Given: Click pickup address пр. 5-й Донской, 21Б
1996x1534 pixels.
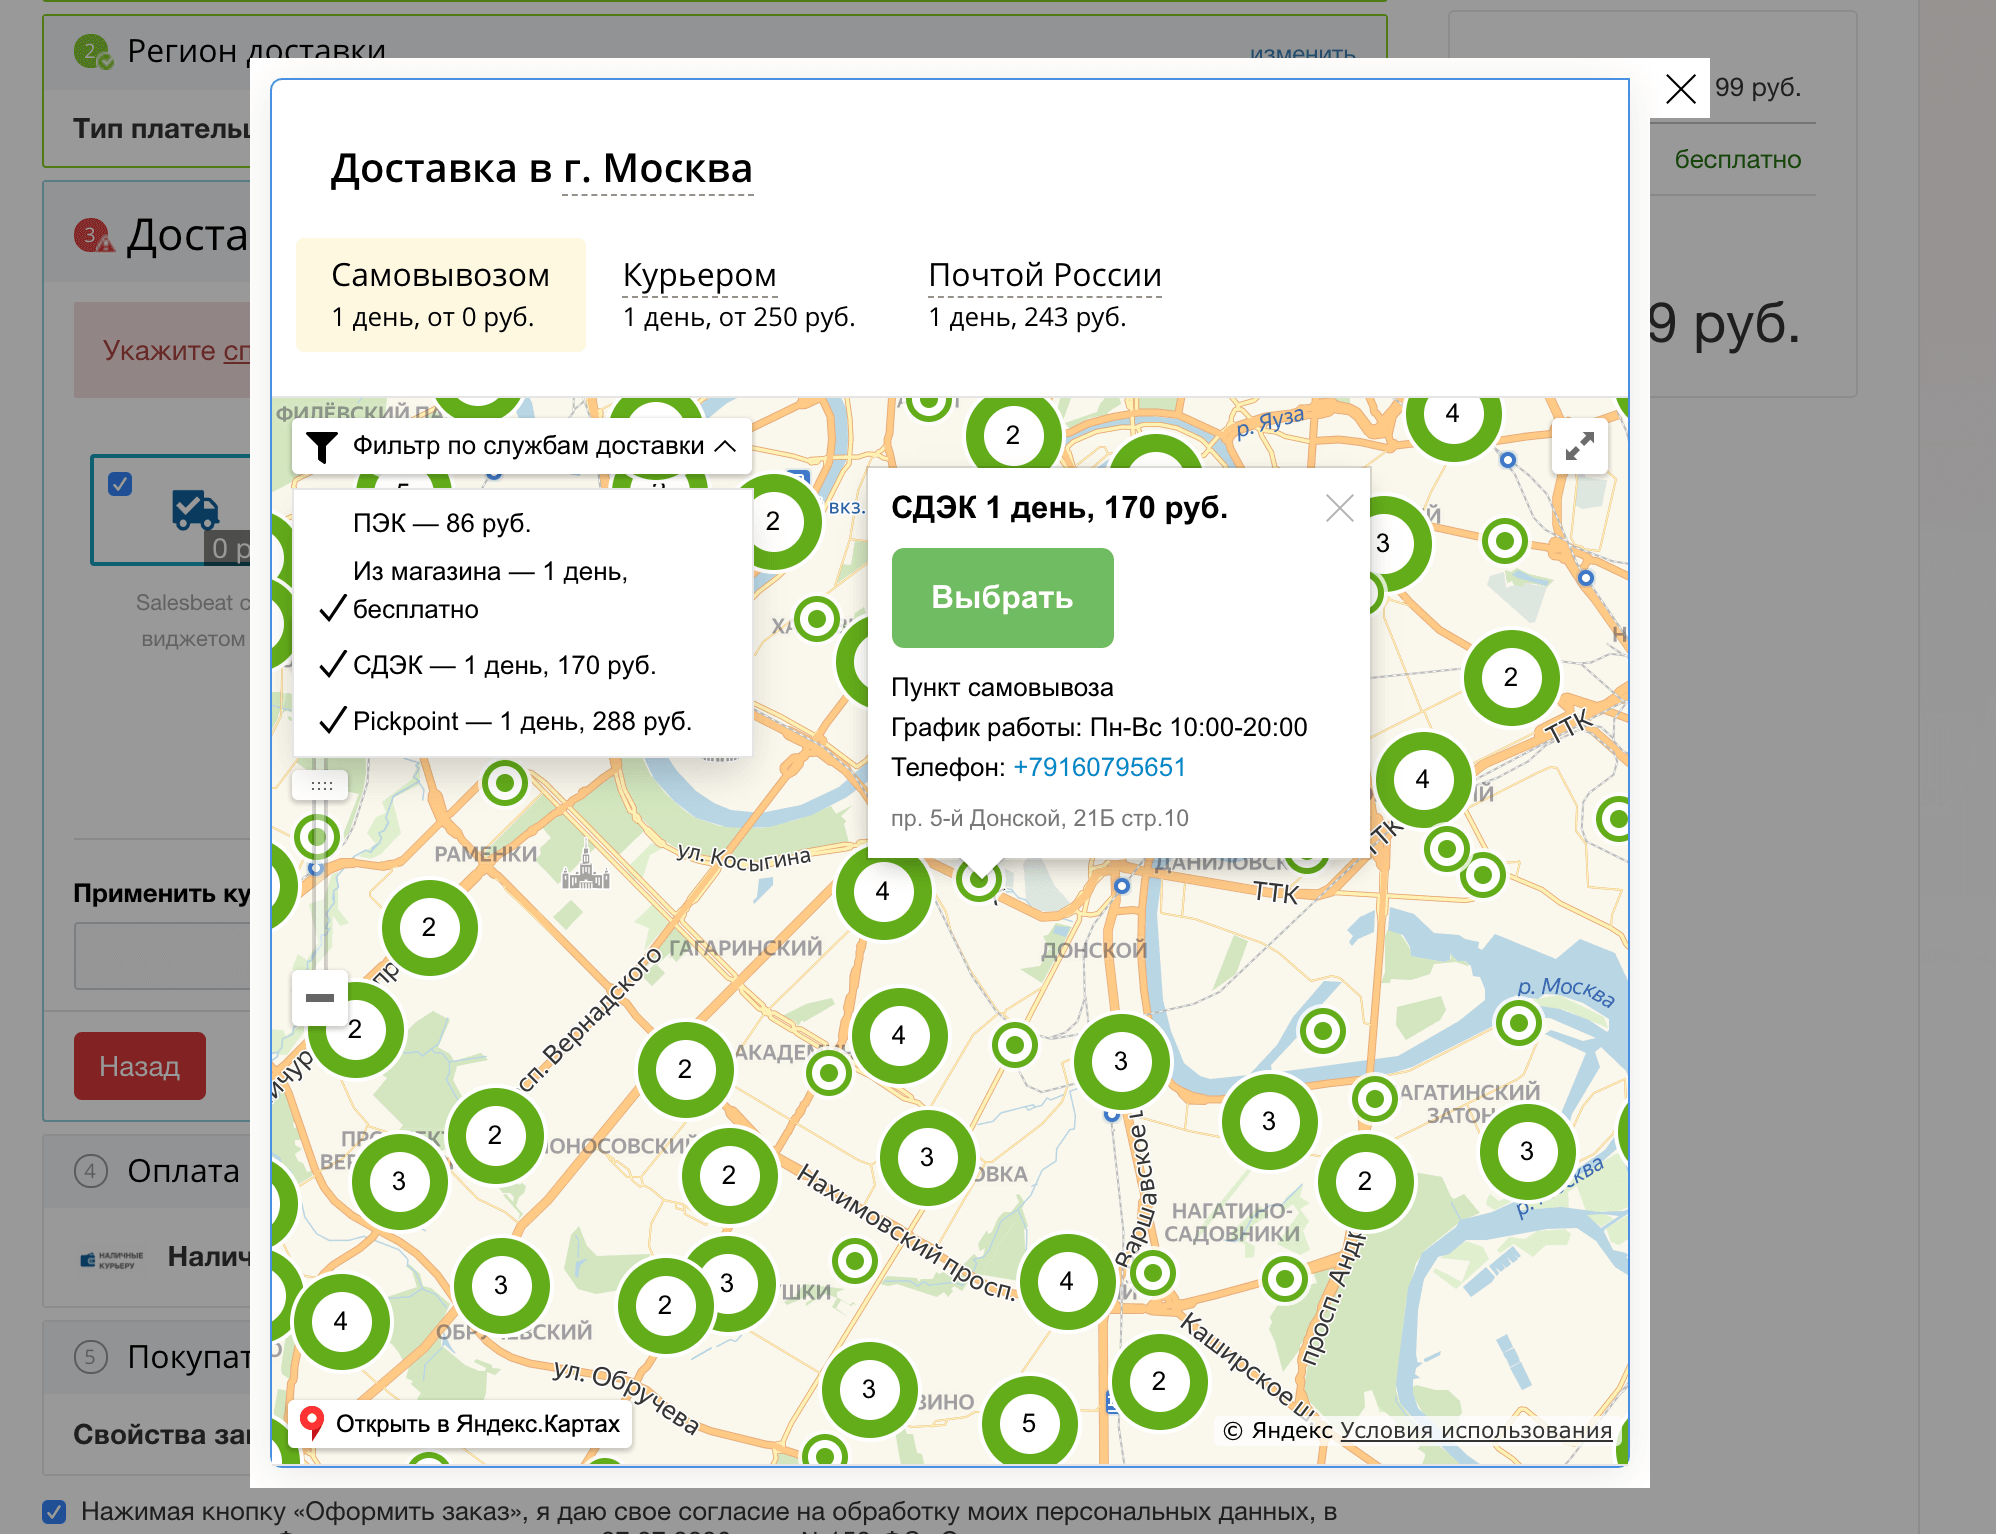Looking at the screenshot, I should click(1040, 818).
